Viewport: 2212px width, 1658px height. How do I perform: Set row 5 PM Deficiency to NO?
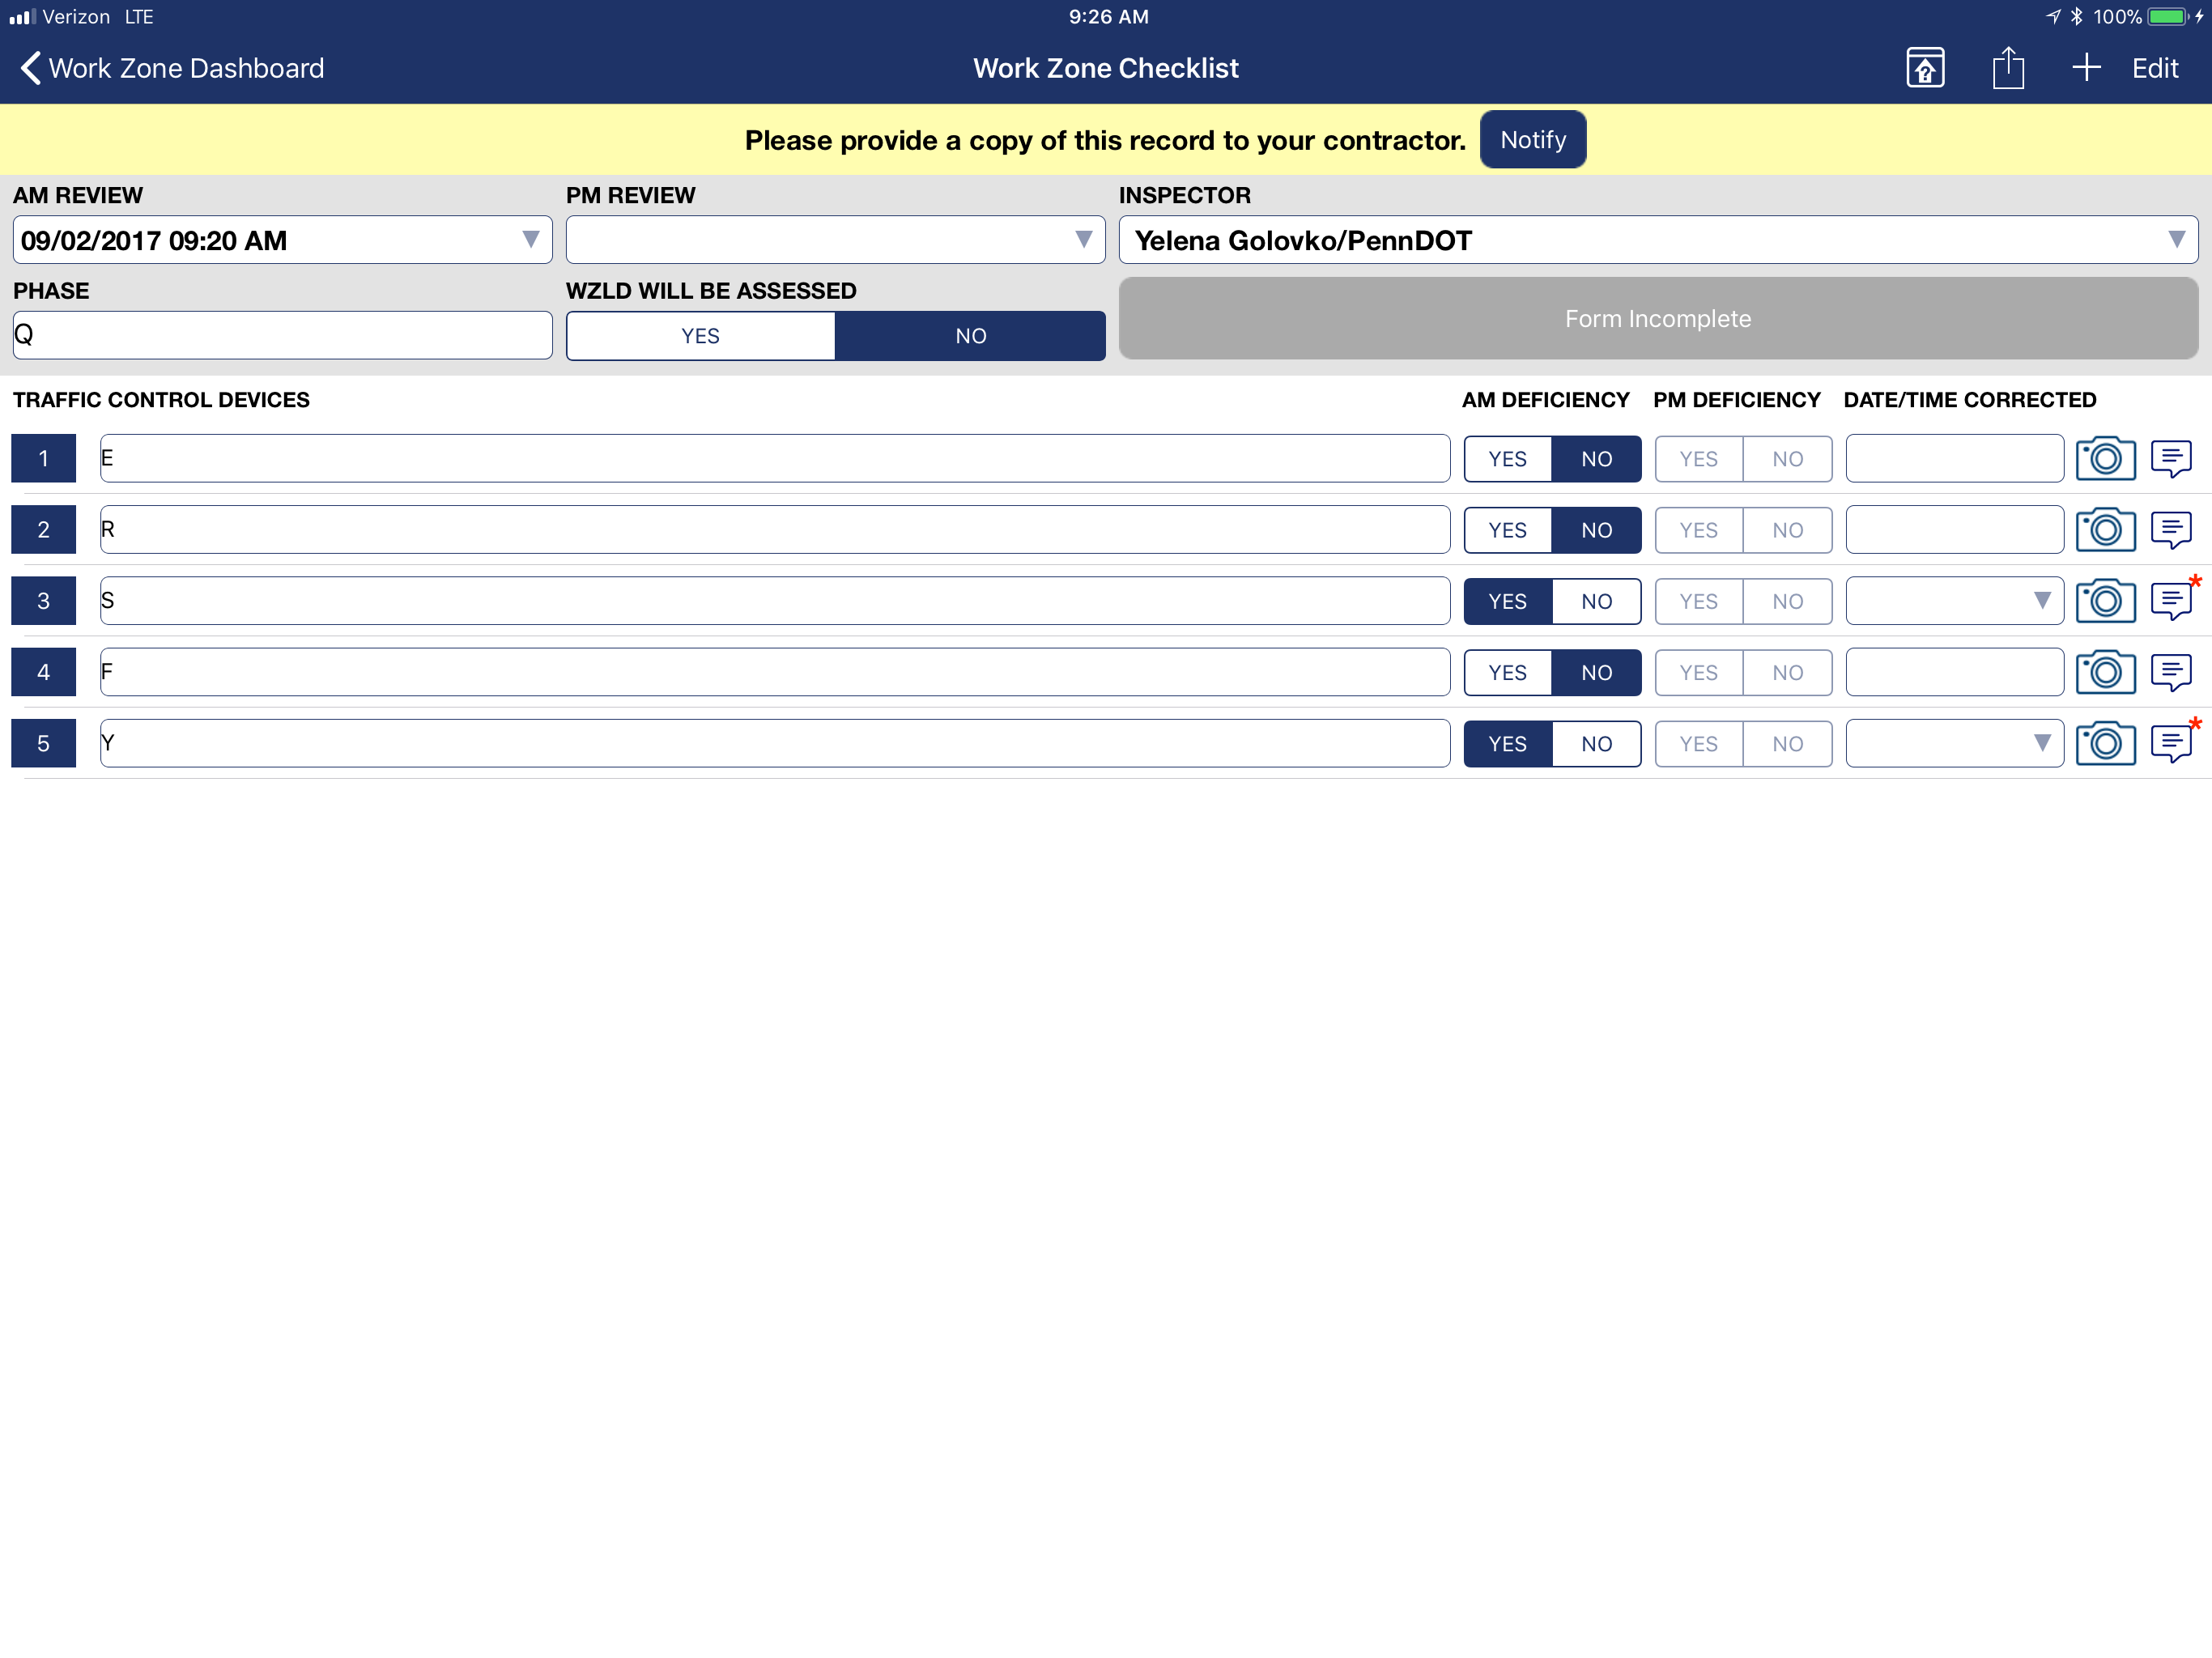[x=1787, y=743]
